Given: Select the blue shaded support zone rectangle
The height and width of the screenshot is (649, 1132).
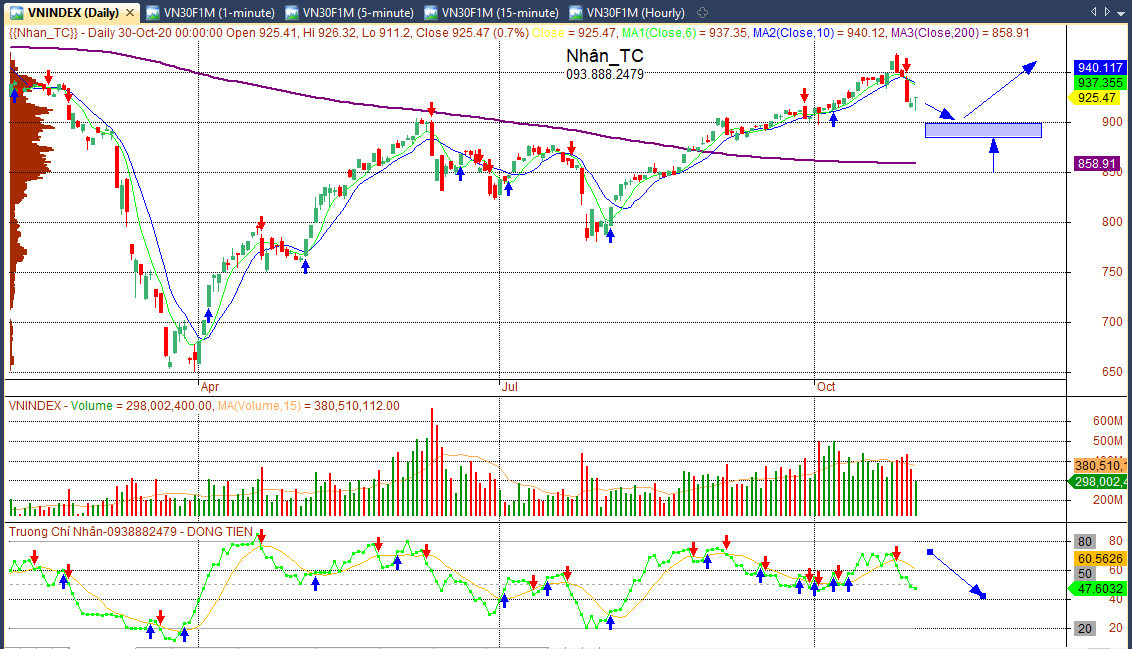Looking at the screenshot, I should pos(983,130).
